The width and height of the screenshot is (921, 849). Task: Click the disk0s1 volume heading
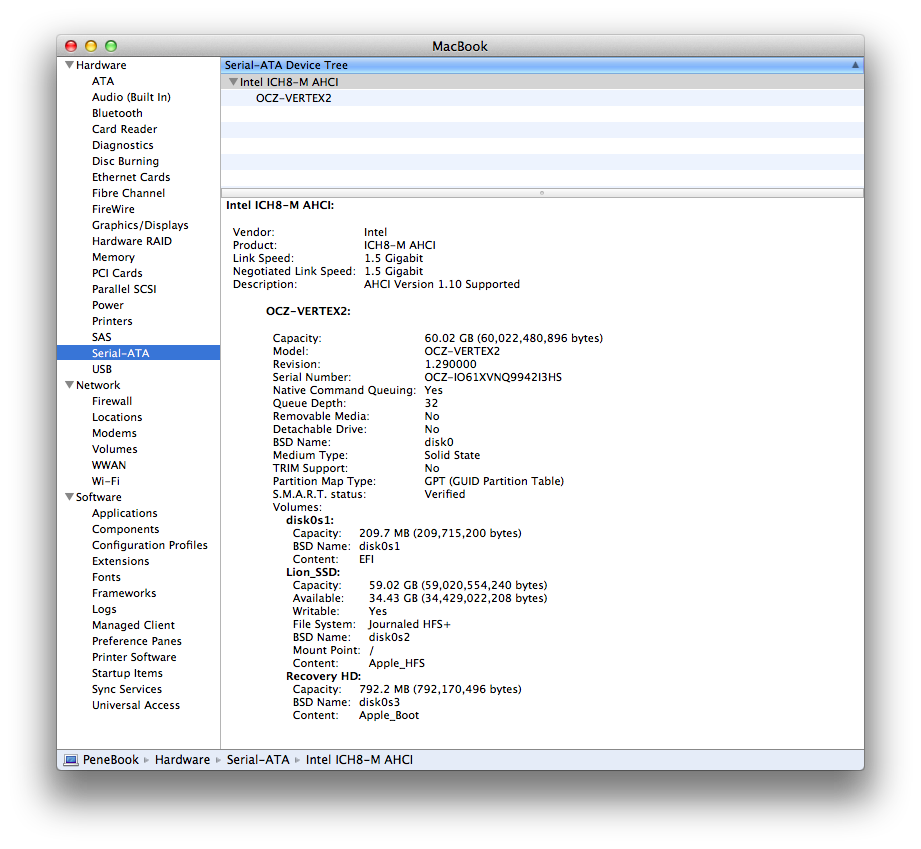pyautogui.click(x=310, y=521)
